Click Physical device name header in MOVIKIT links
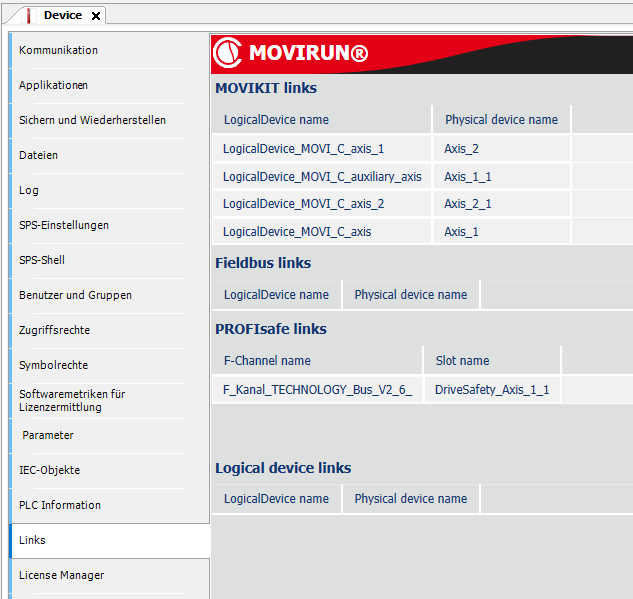 (502, 119)
